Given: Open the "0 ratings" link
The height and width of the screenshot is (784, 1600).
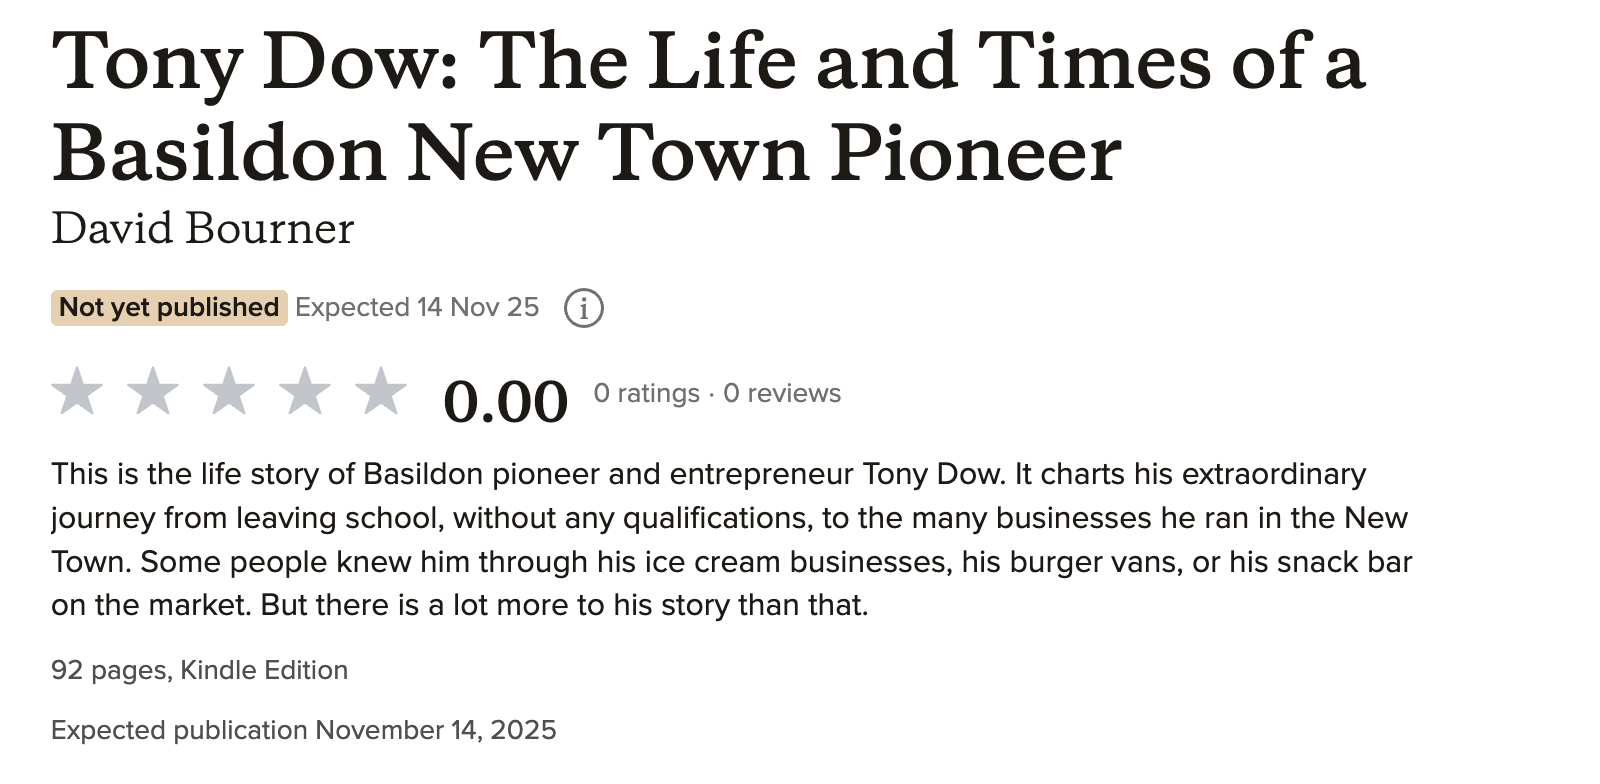Looking at the screenshot, I should (x=646, y=393).
